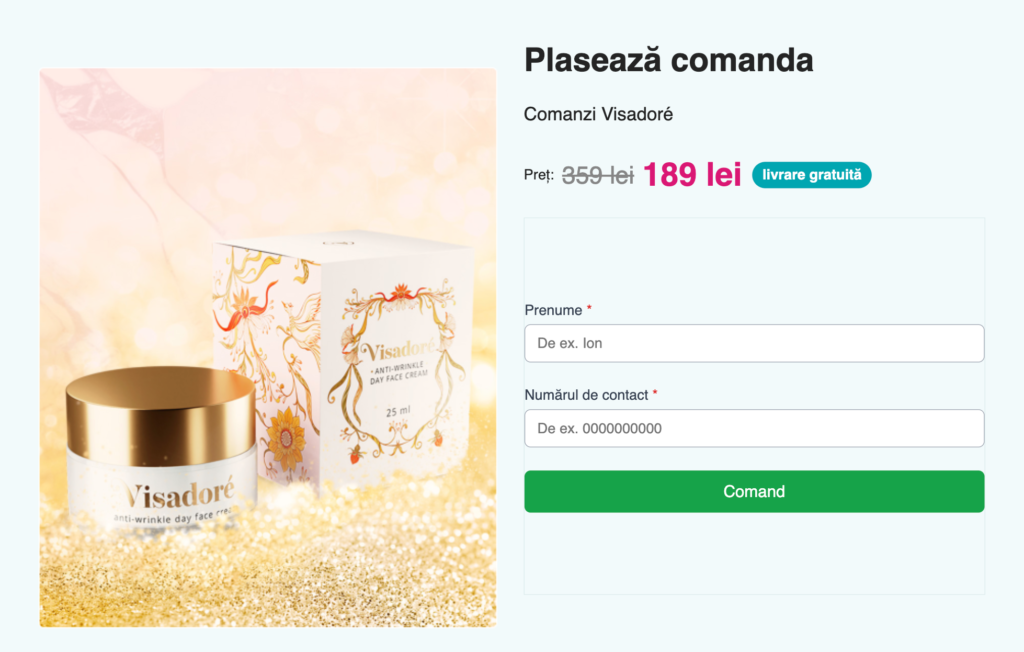Select the Prenume input field
This screenshot has width=1024, height=652.
[x=754, y=343]
